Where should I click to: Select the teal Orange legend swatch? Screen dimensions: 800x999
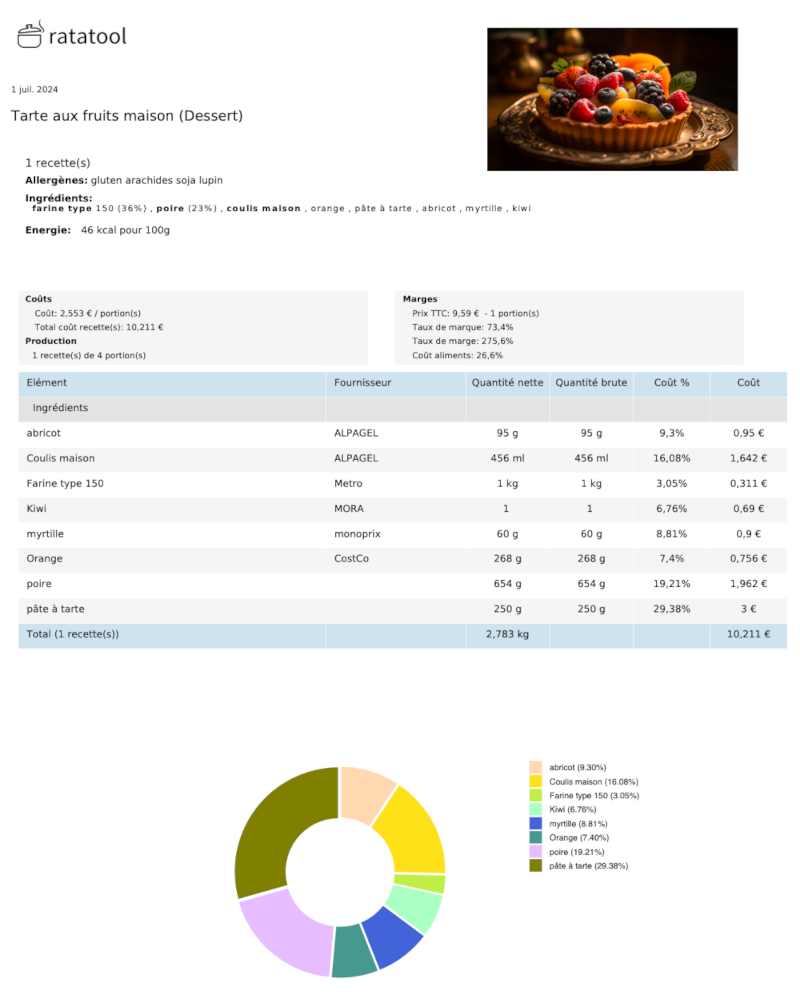coord(535,837)
